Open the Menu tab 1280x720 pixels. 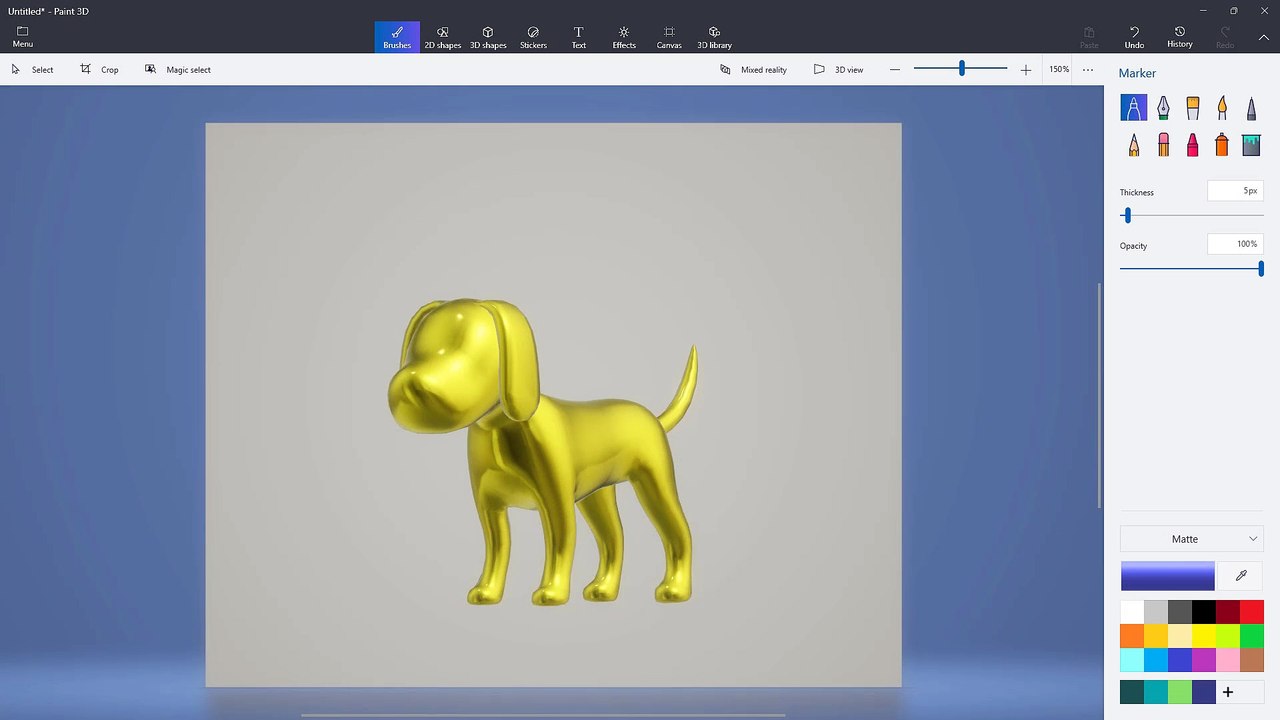(22, 37)
